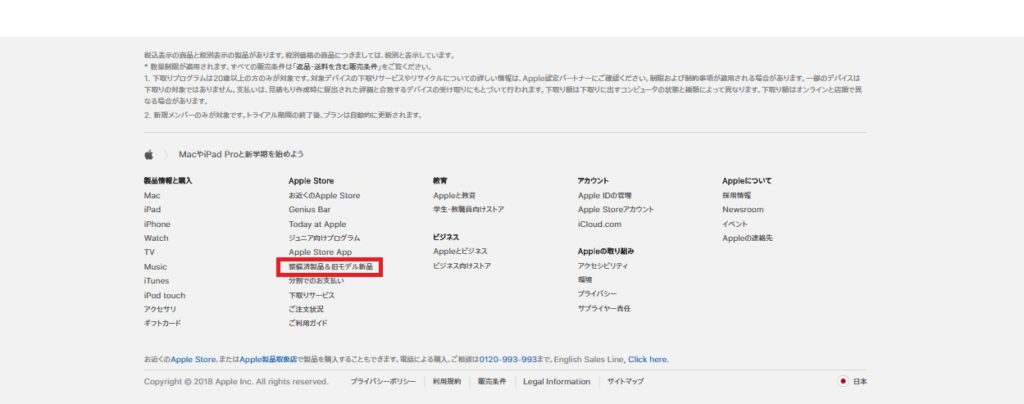The width and height of the screenshot is (1024, 404).
Task: Go to the サプライヤー責任 link
Action: [604, 308]
